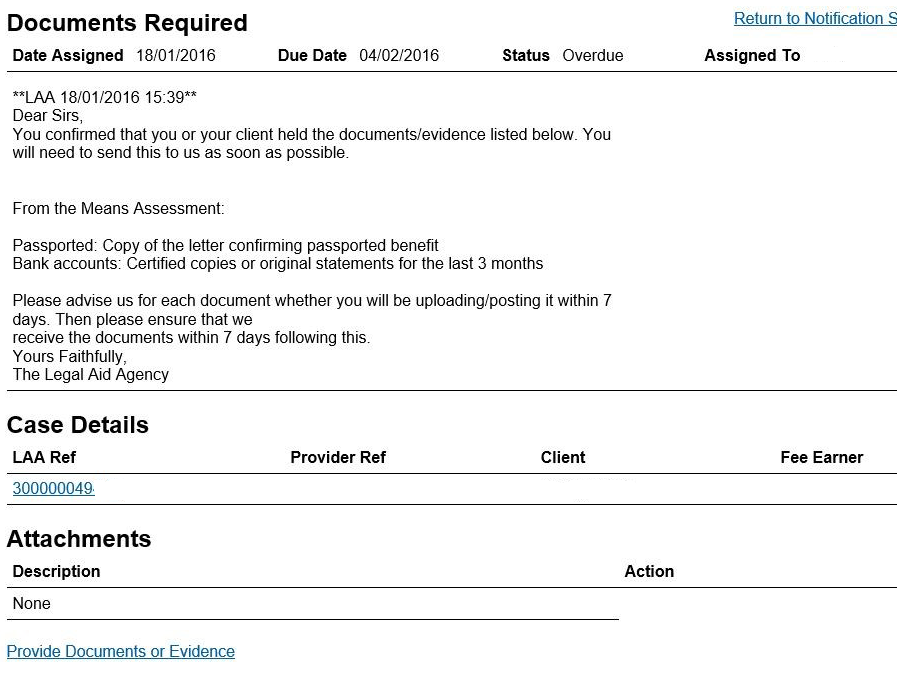Viewport: 912px width, 673px height.
Task: Open LAA reference 300000049 link
Action: point(53,489)
